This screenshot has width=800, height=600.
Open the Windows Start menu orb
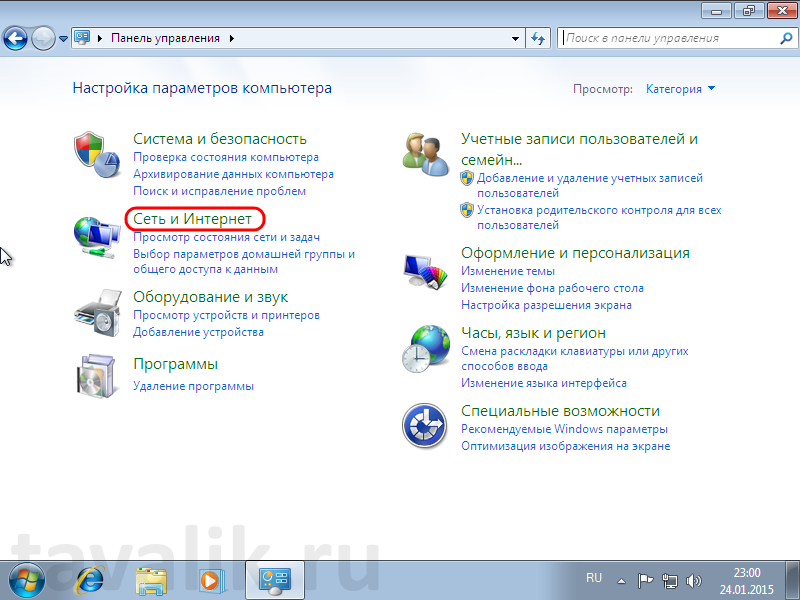point(27,580)
